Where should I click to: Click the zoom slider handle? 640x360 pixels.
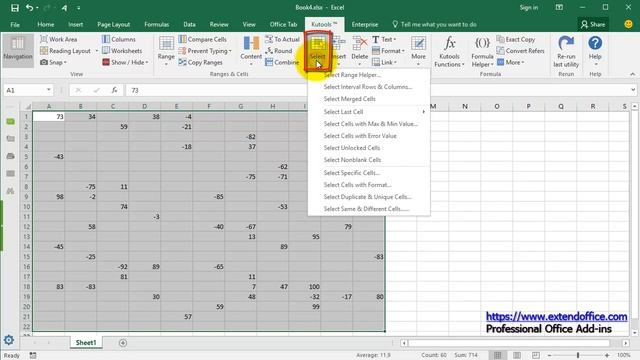coord(578,355)
